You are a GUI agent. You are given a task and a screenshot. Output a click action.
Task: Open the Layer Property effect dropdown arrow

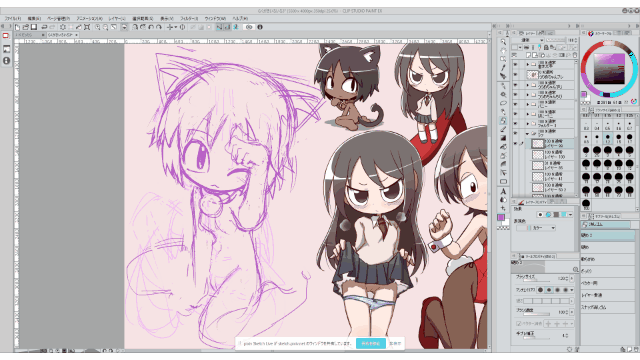click(x=571, y=214)
